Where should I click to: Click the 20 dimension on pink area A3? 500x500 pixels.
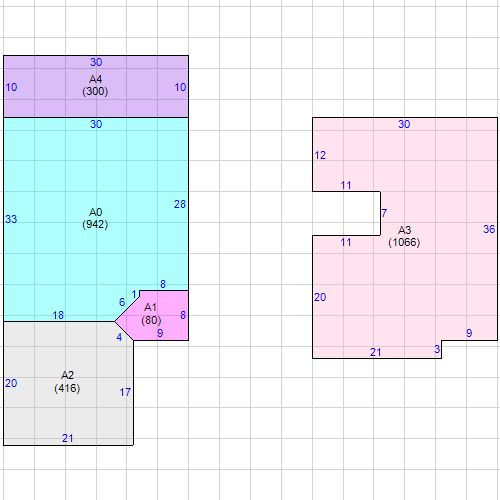pos(320,297)
